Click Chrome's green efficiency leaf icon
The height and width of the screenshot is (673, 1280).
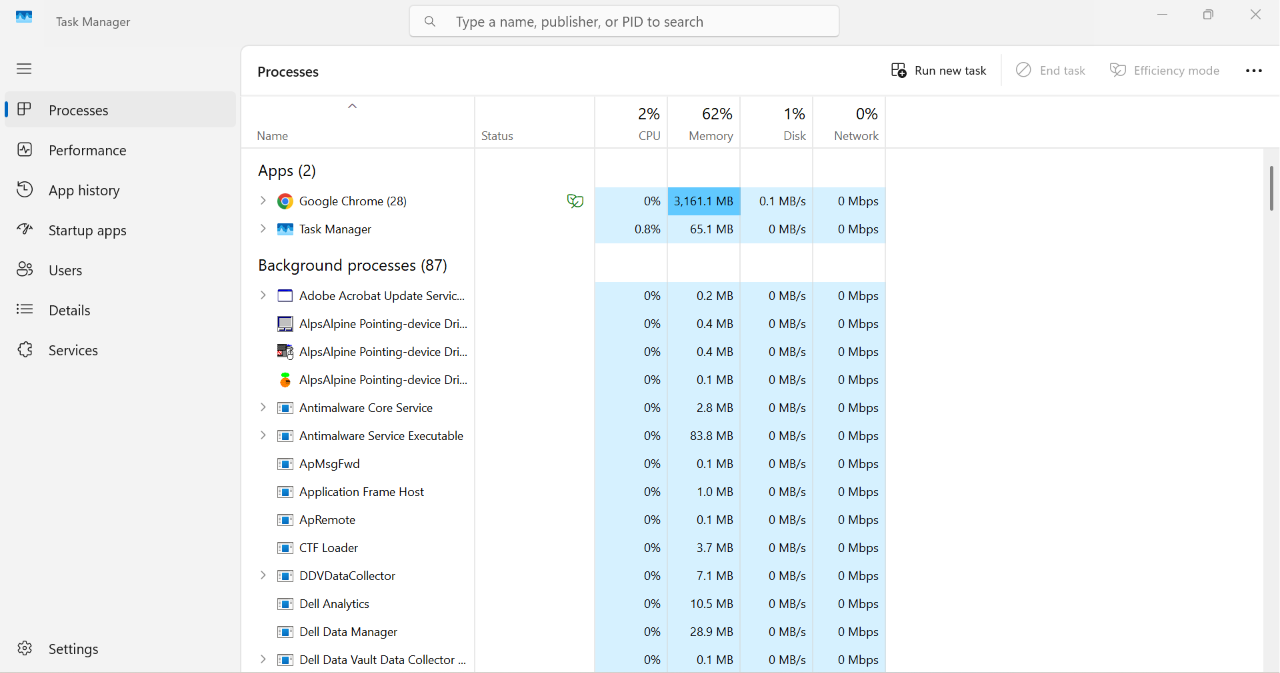coord(575,201)
